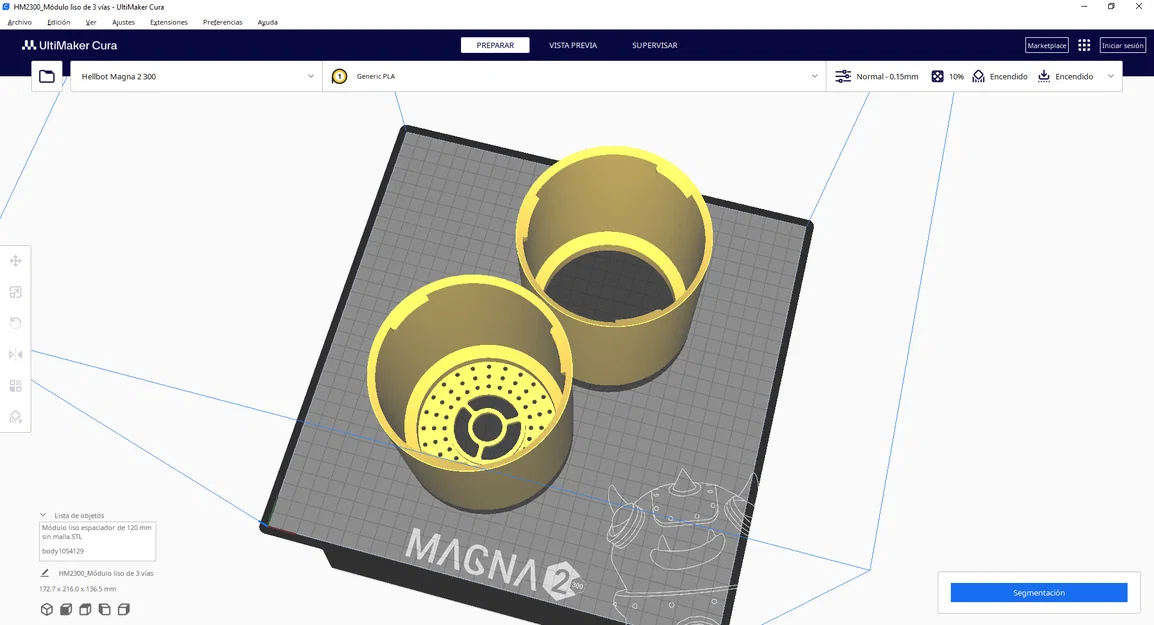This screenshot has width=1154, height=625.
Task: Switch to 3D perspective view cube icon
Action: pyautogui.click(x=47, y=610)
